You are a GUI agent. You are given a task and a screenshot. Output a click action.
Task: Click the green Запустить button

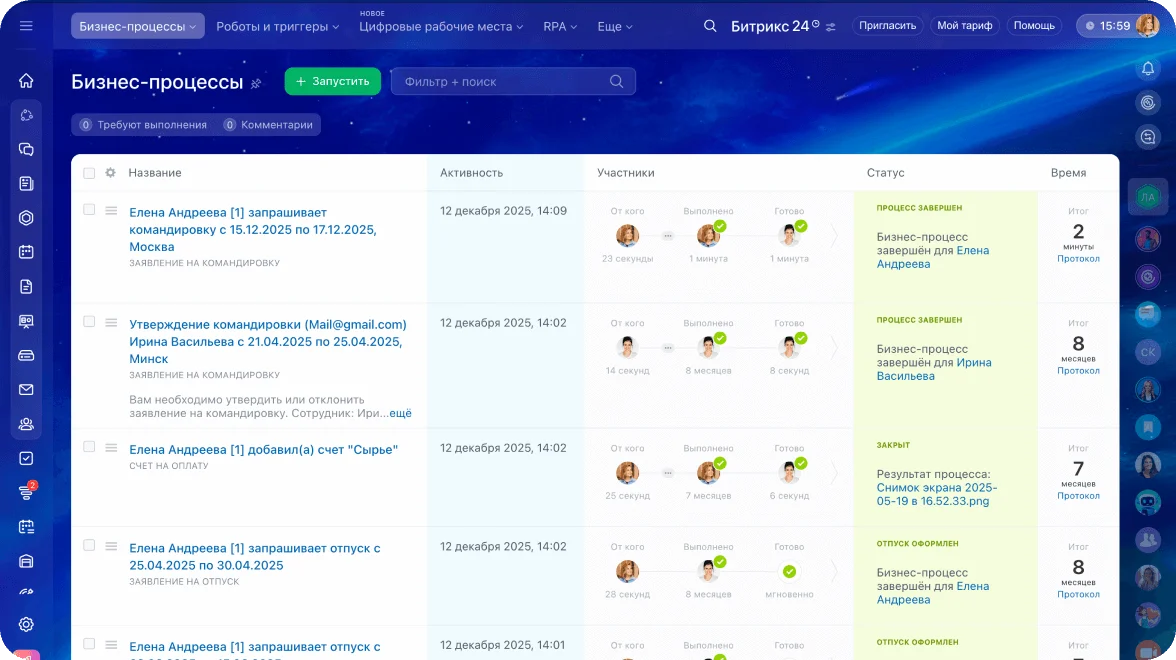click(x=332, y=81)
